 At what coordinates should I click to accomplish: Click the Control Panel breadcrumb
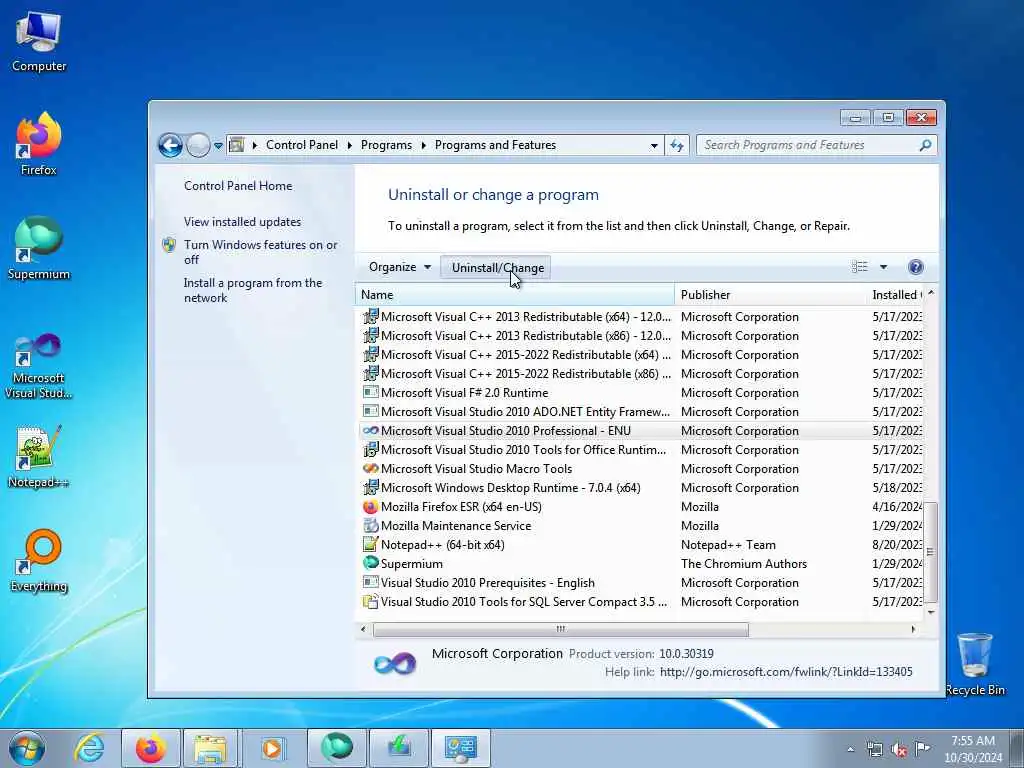(302, 145)
